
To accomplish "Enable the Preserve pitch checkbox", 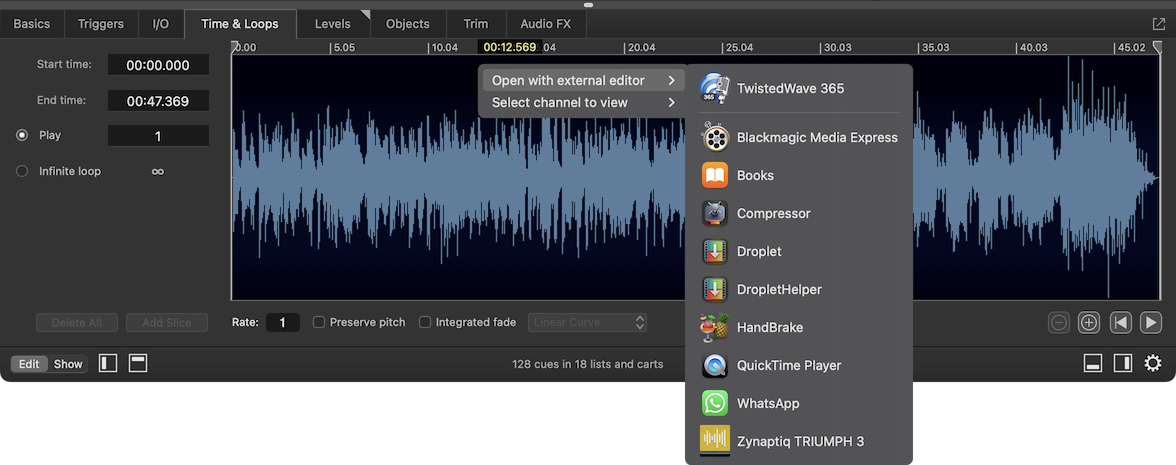I will [x=319, y=322].
